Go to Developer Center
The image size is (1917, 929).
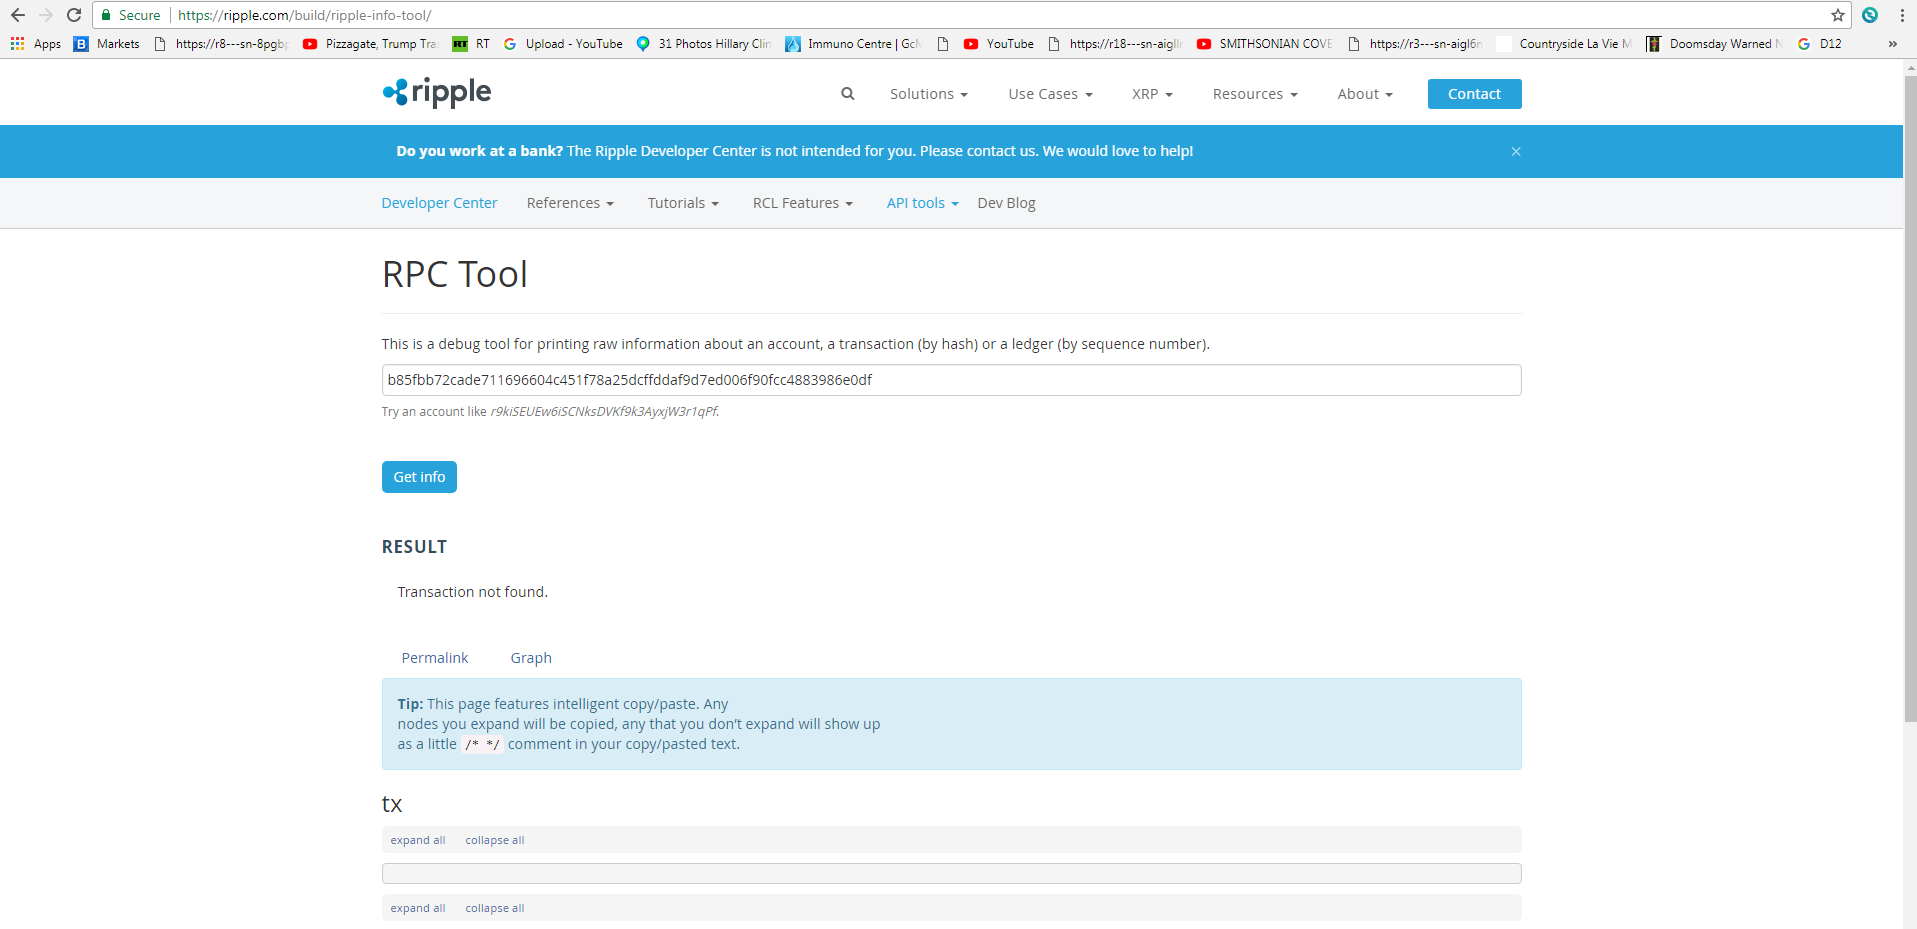pyautogui.click(x=439, y=203)
